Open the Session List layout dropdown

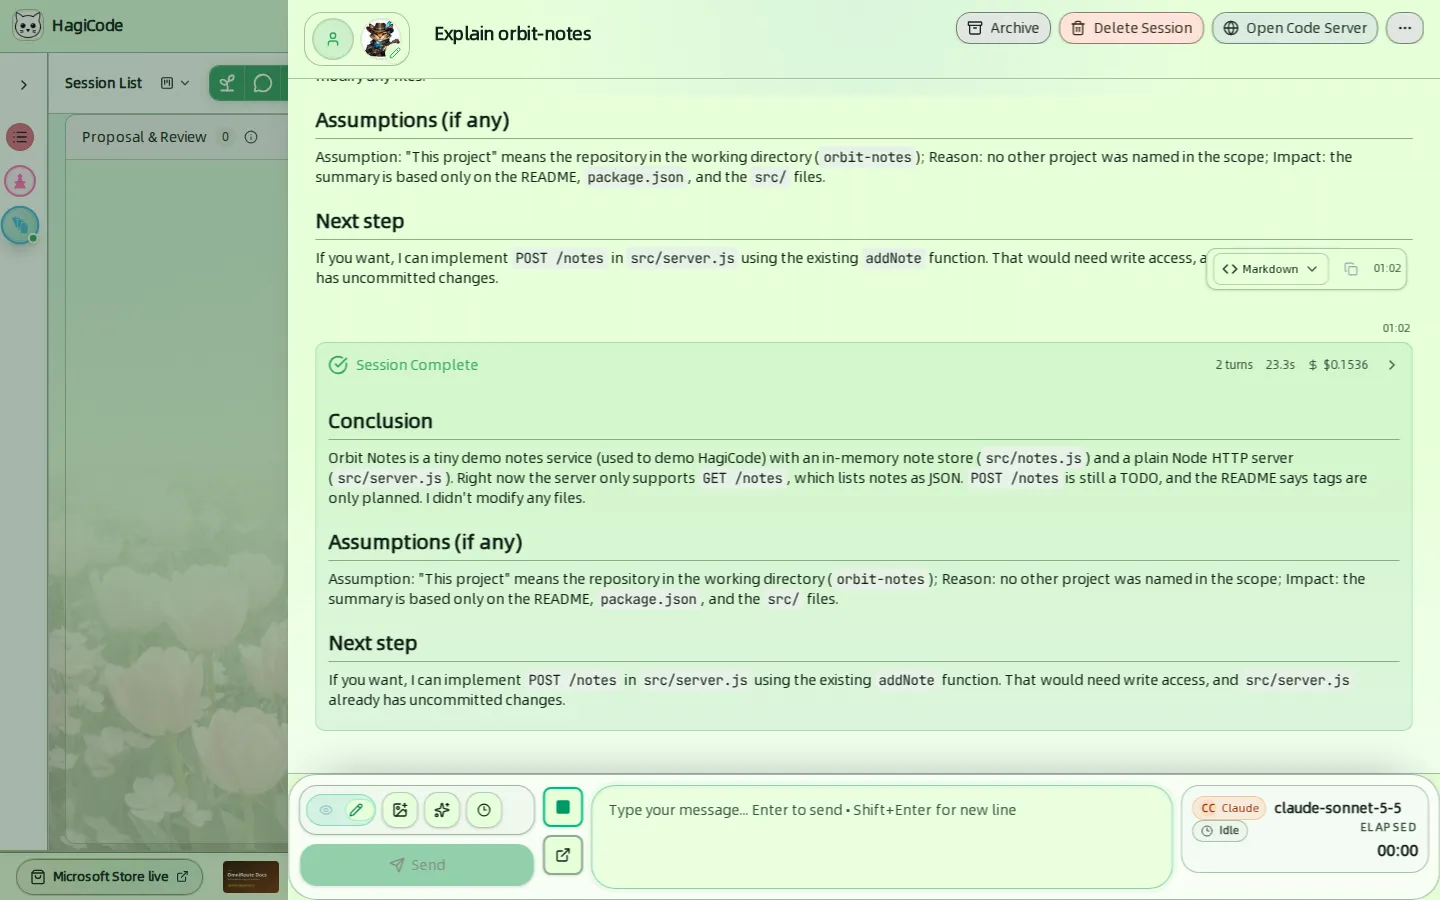(x=175, y=83)
